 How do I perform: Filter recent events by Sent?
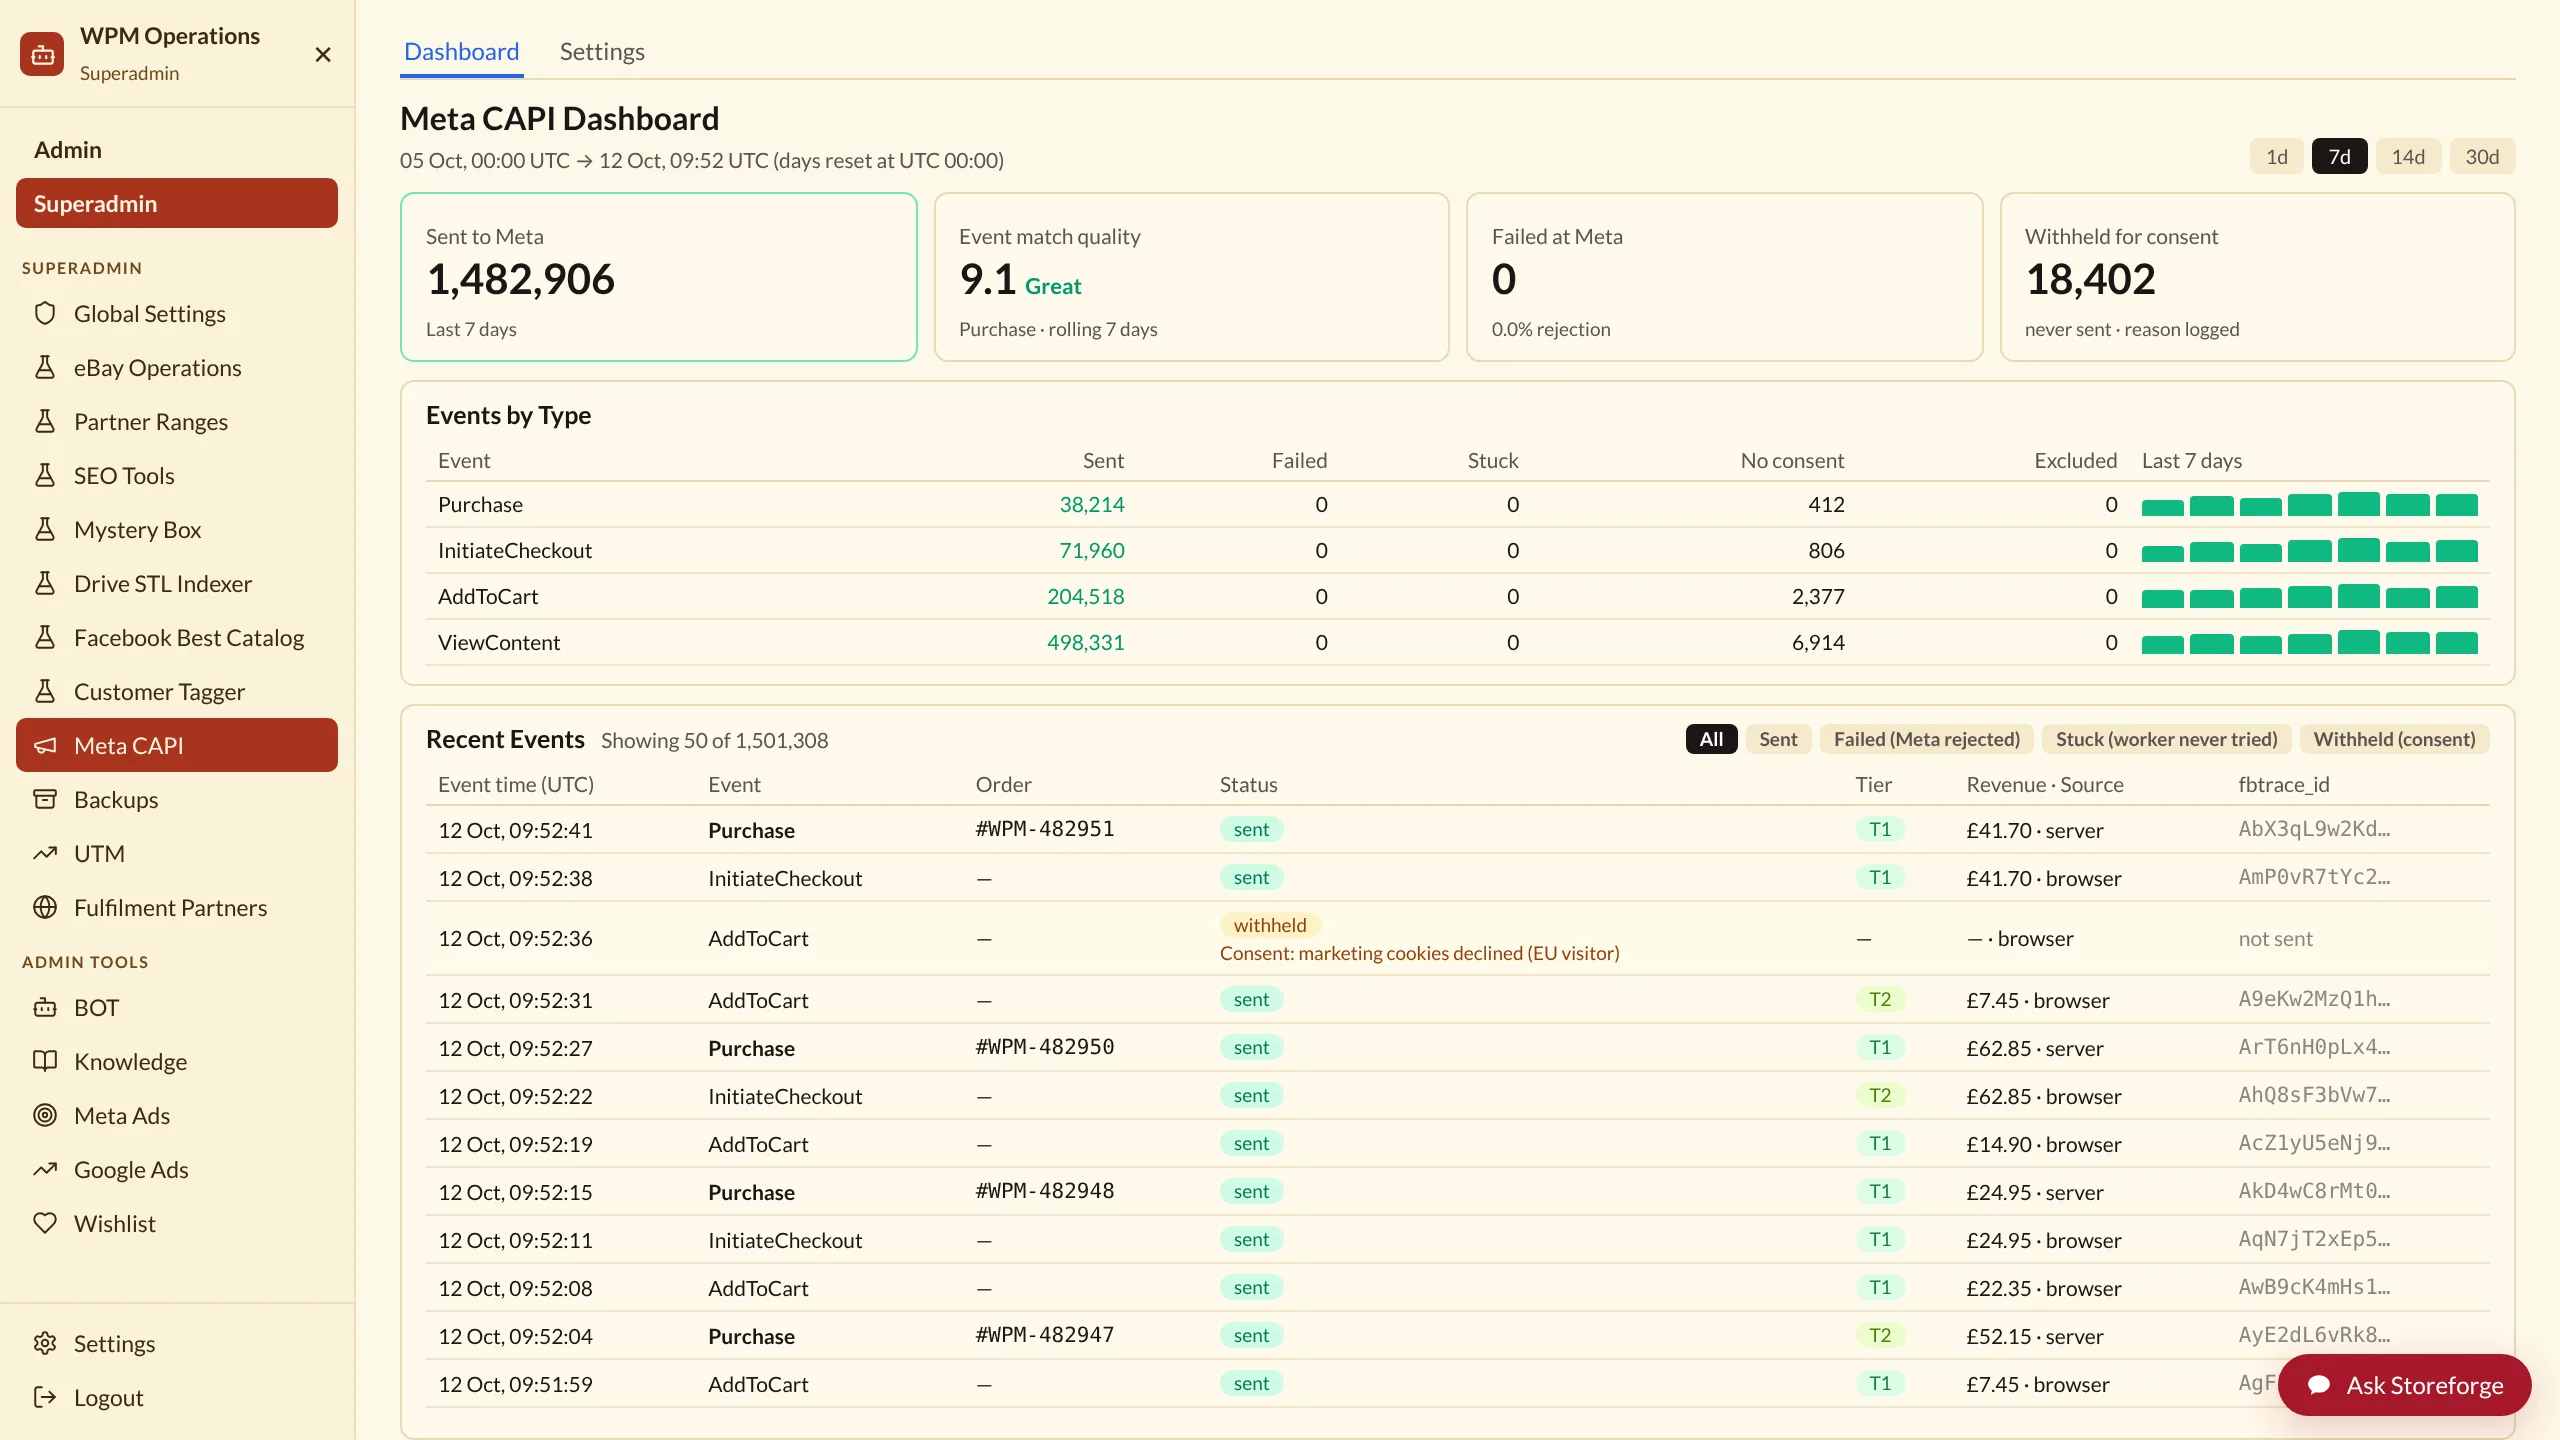[x=1778, y=739]
